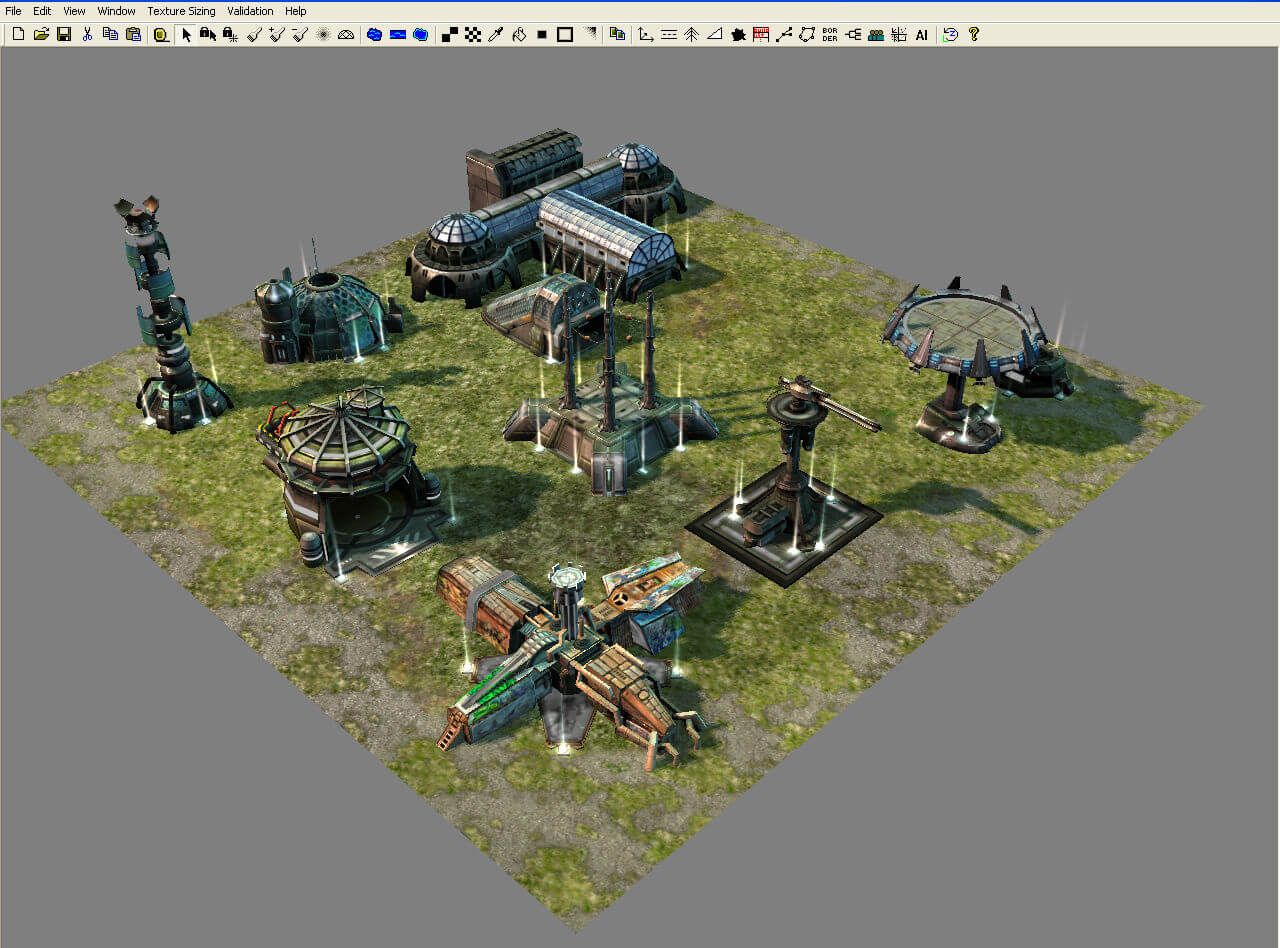Screen dimensions: 1280x948
Task: Open the Teams editor icon
Action: click(x=875, y=33)
